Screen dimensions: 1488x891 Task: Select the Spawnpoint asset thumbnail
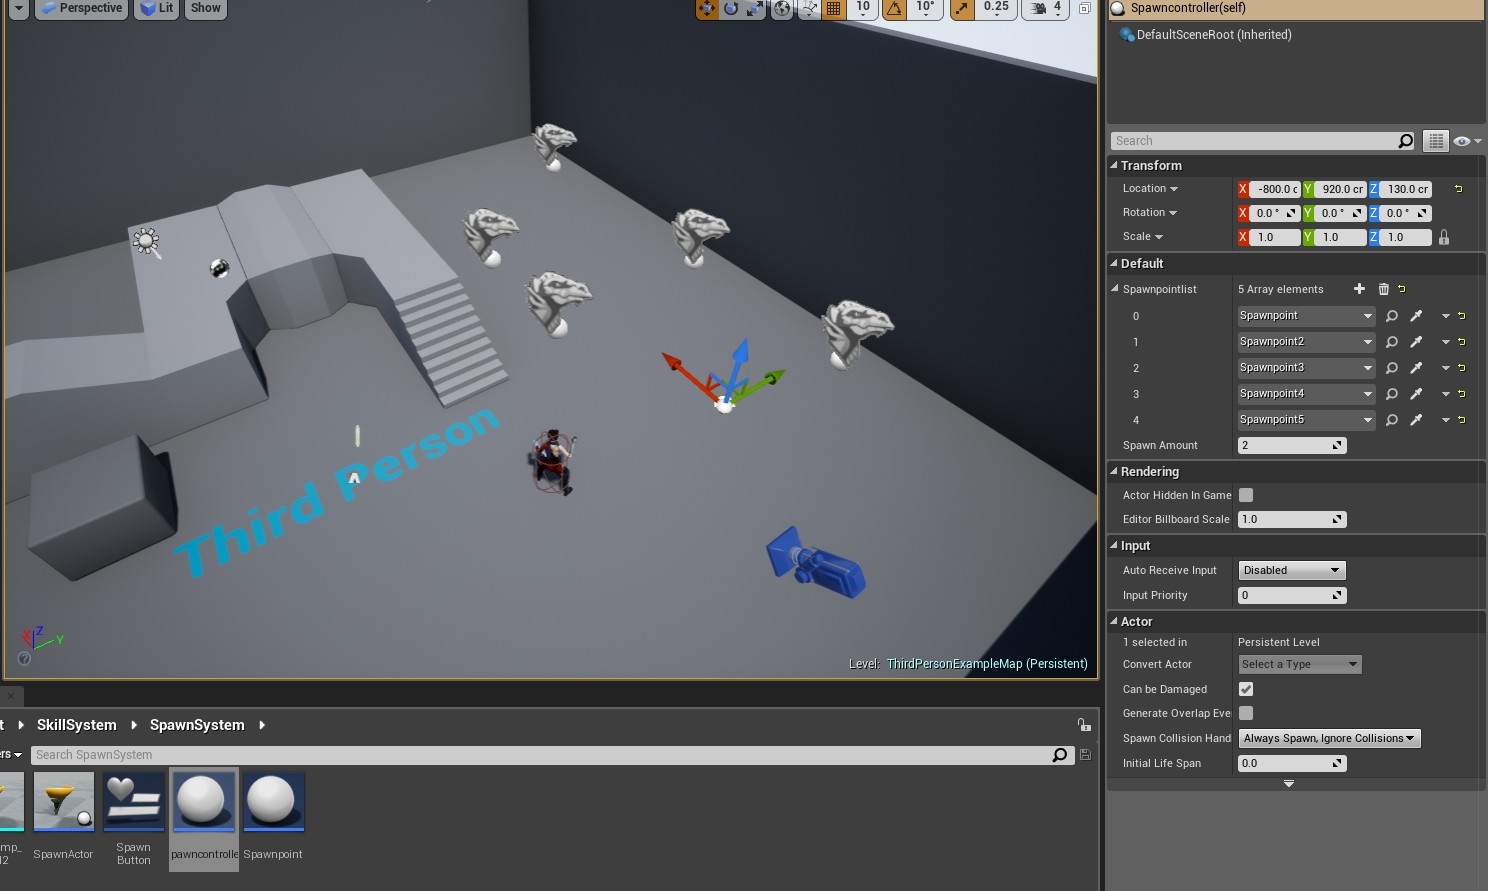click(x=272, y=802)
